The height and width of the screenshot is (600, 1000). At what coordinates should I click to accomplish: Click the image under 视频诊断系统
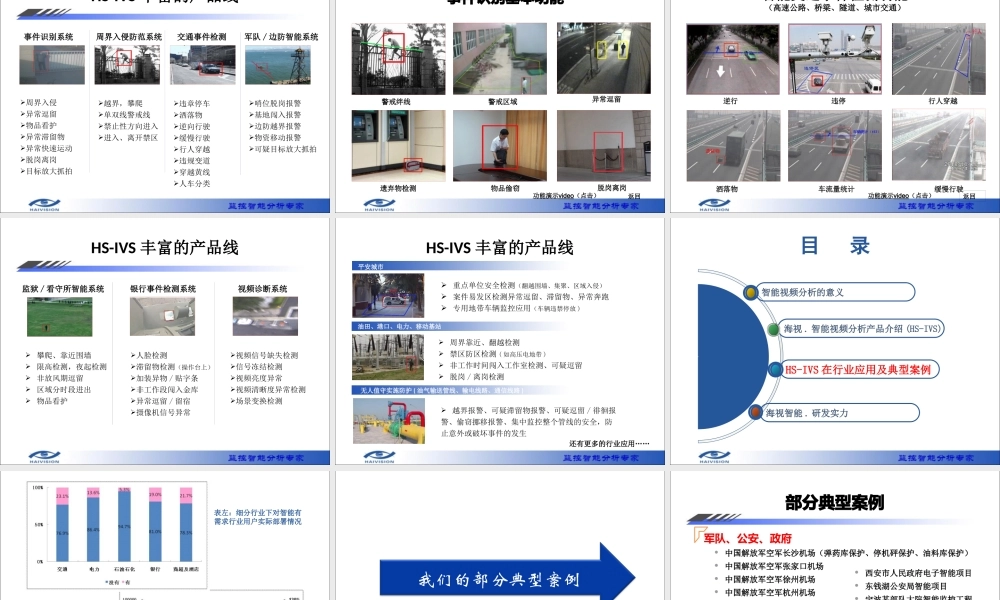265,316
